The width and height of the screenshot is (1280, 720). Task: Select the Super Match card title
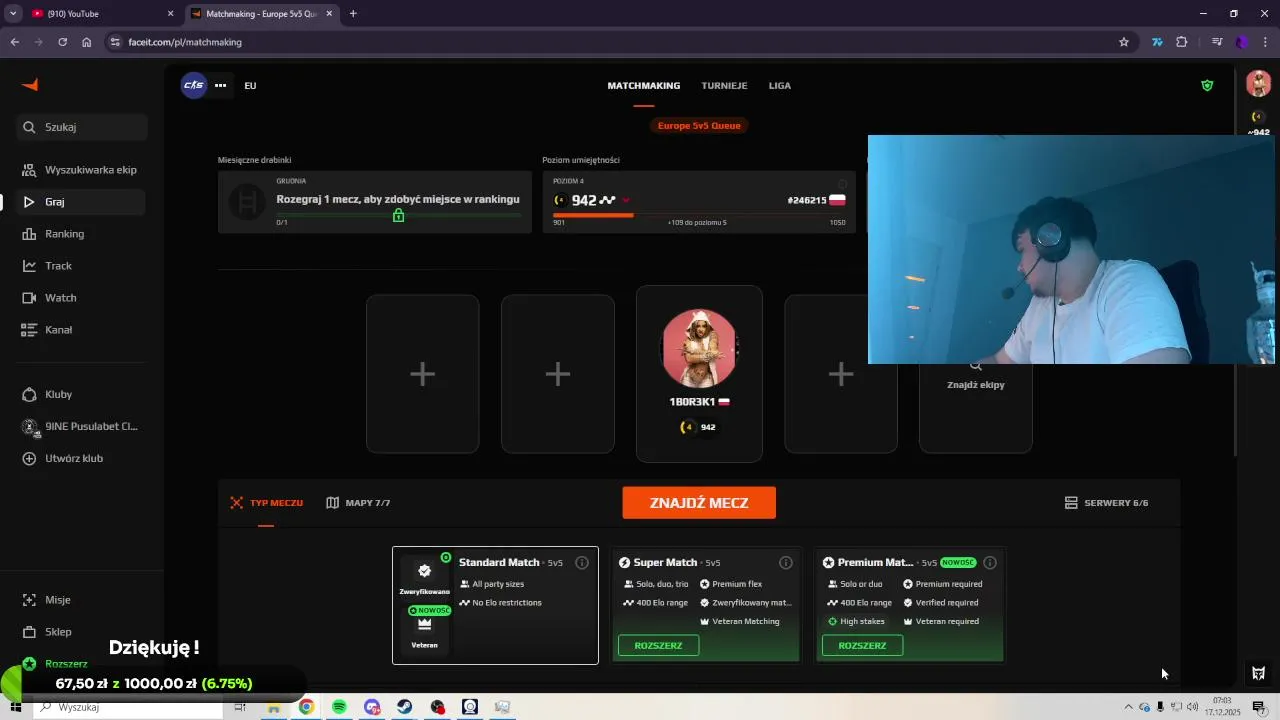(x=665, y=563)
